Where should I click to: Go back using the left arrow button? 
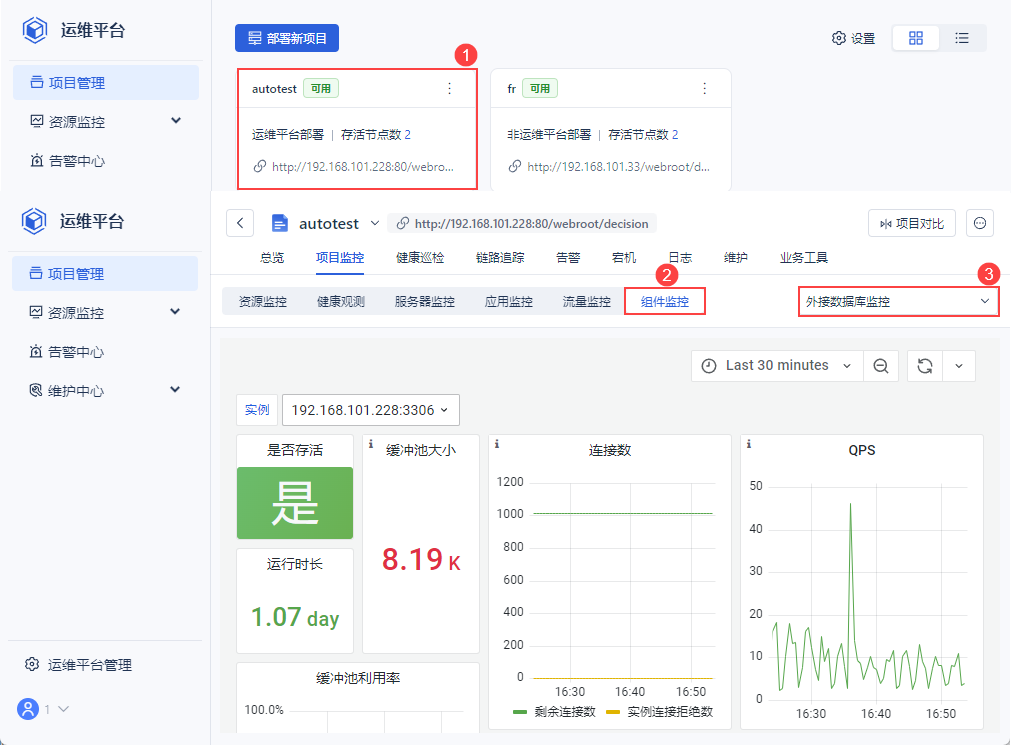coord(240,223)
